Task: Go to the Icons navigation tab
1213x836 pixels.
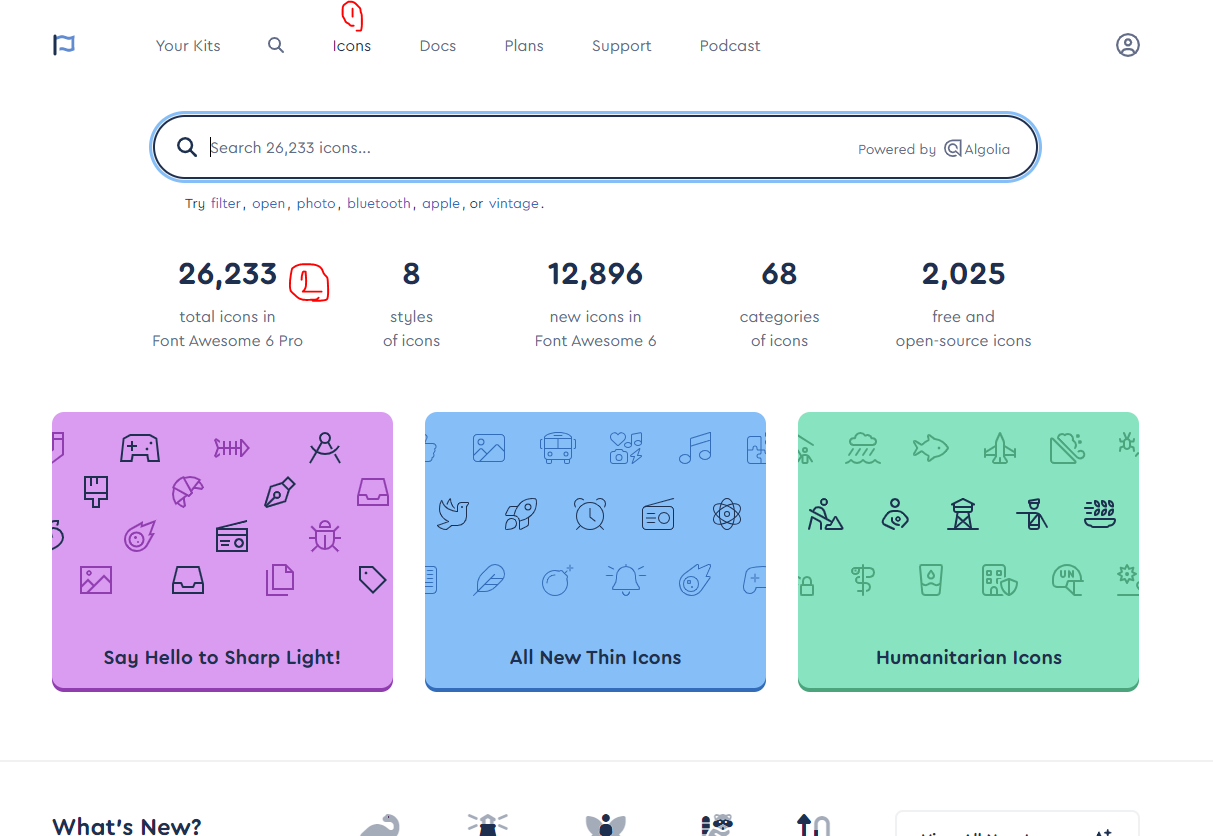Action: [x=352, y=46]
